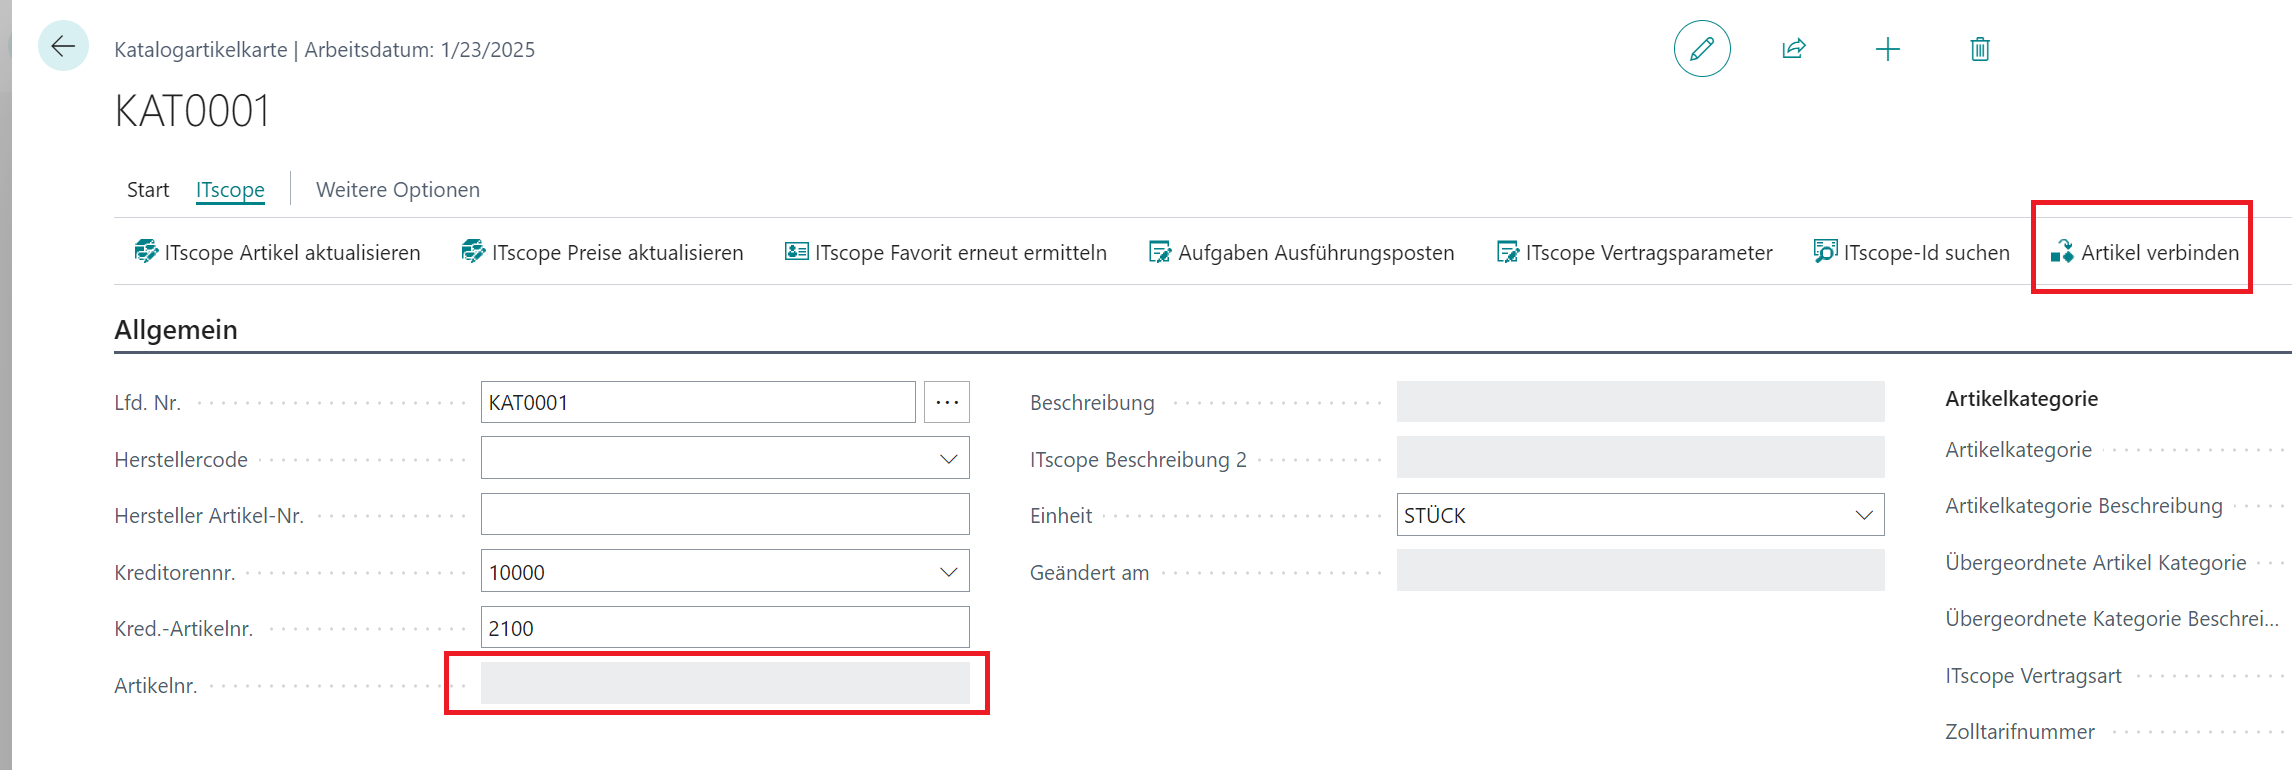Open ITscope Vertragsparameter

coord(1634,252)
